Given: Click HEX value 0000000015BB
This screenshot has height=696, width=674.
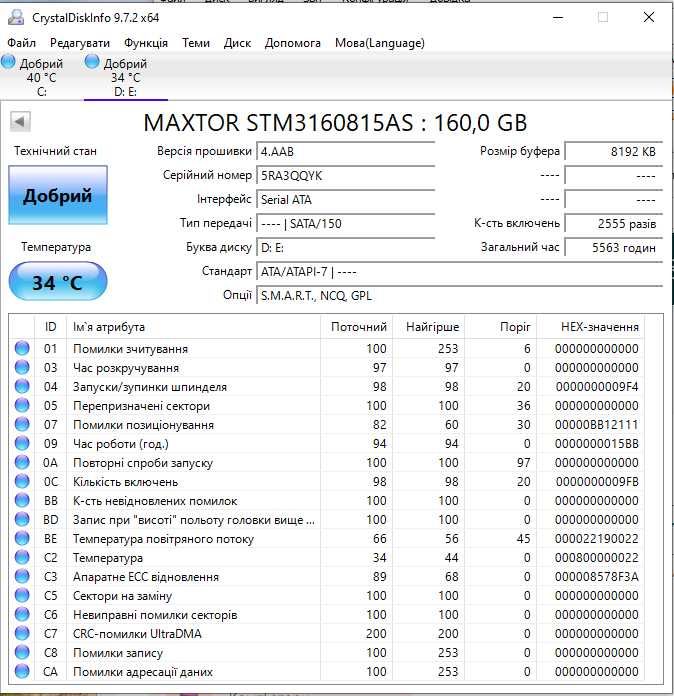Looking at the screenshot, I should pos(596,444).
